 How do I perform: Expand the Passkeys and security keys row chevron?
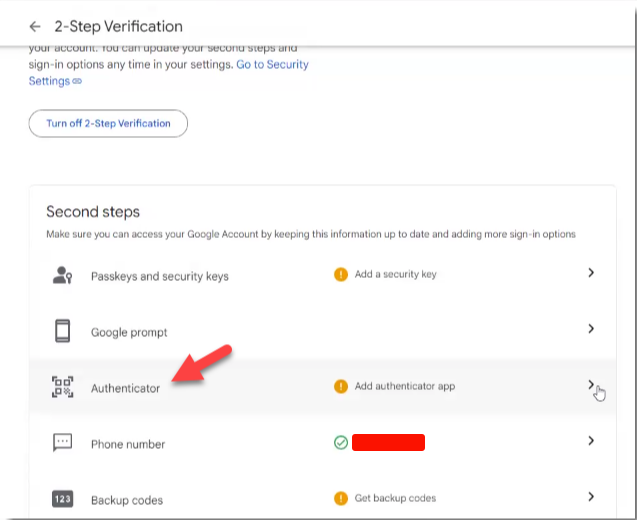coord(591,273)
